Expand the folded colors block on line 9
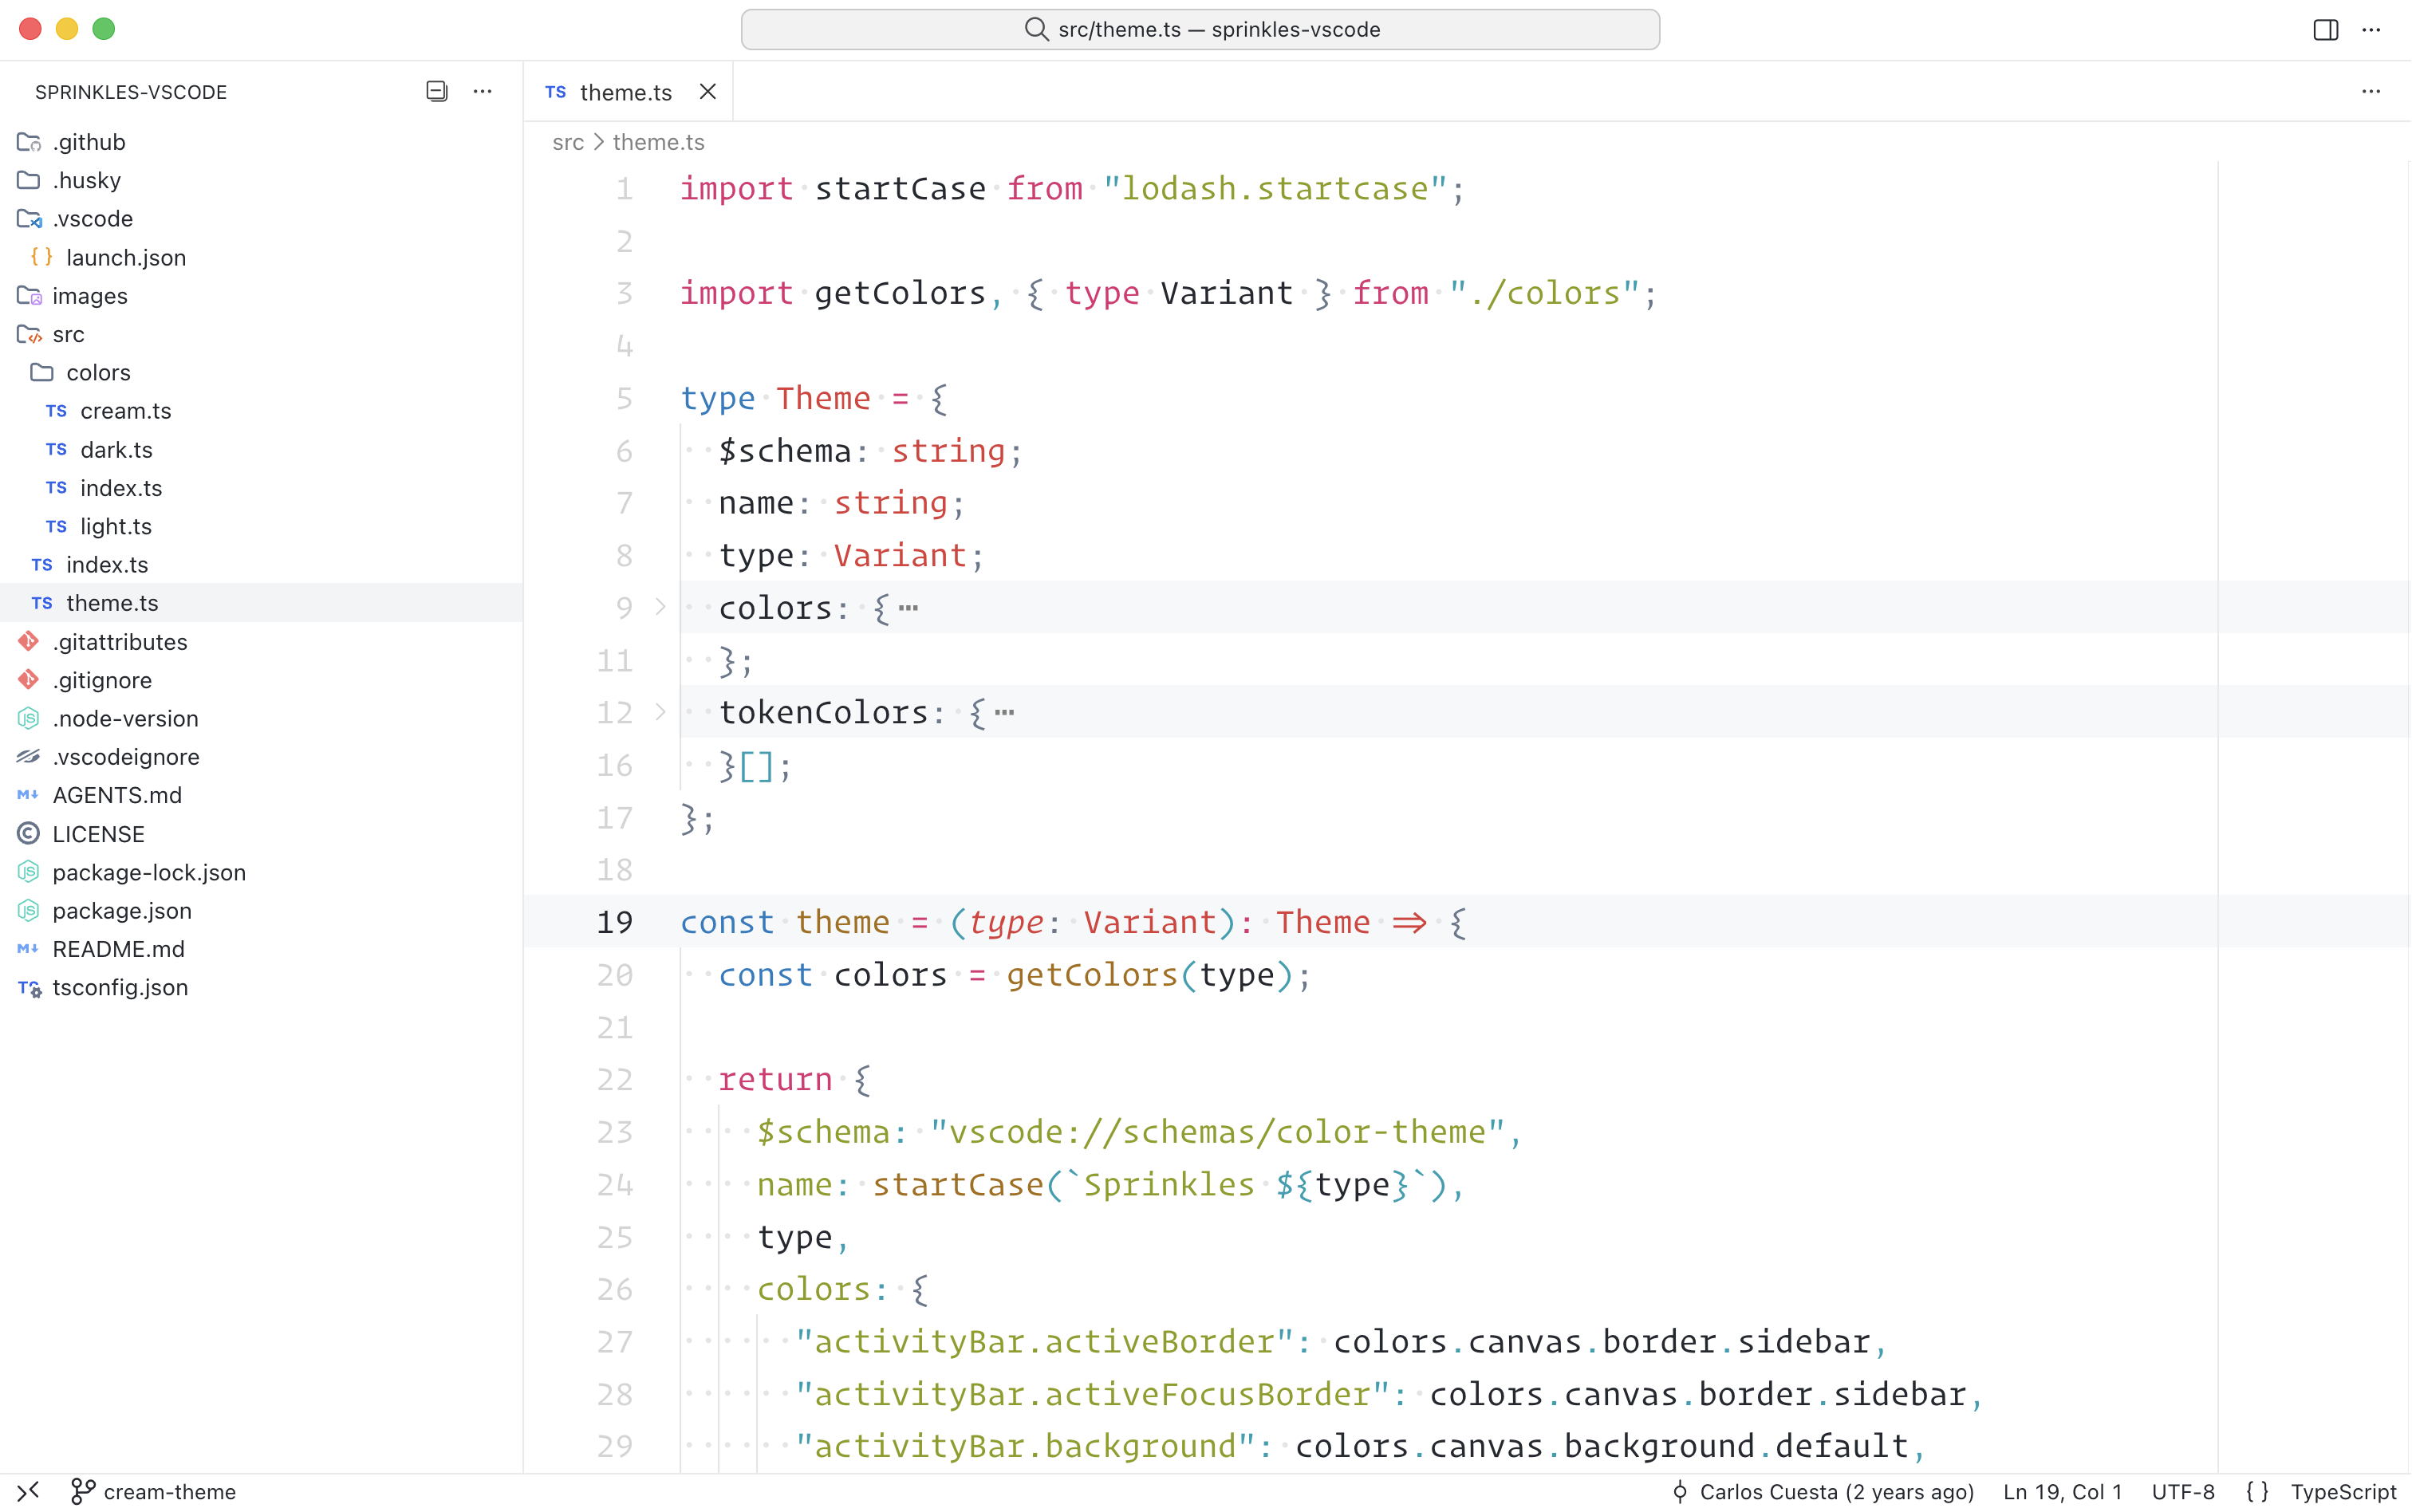Screen dimensions: 2412x1512 pos(659,607)
